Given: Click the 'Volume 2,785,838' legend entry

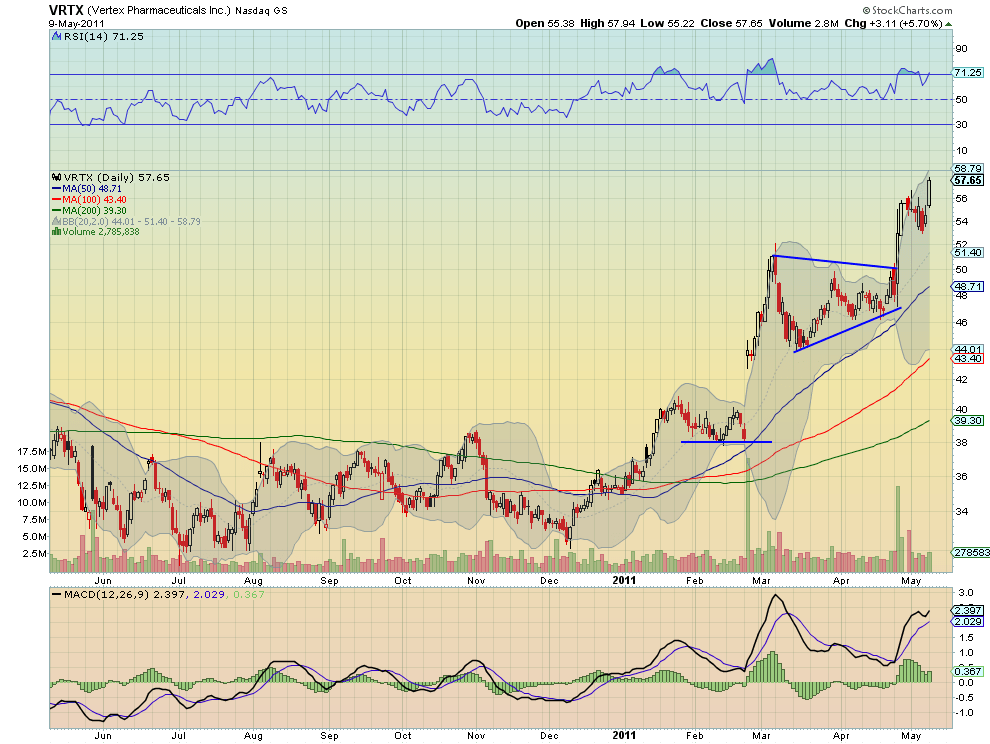Looking at the screenshot, I should tap(100, 232).
